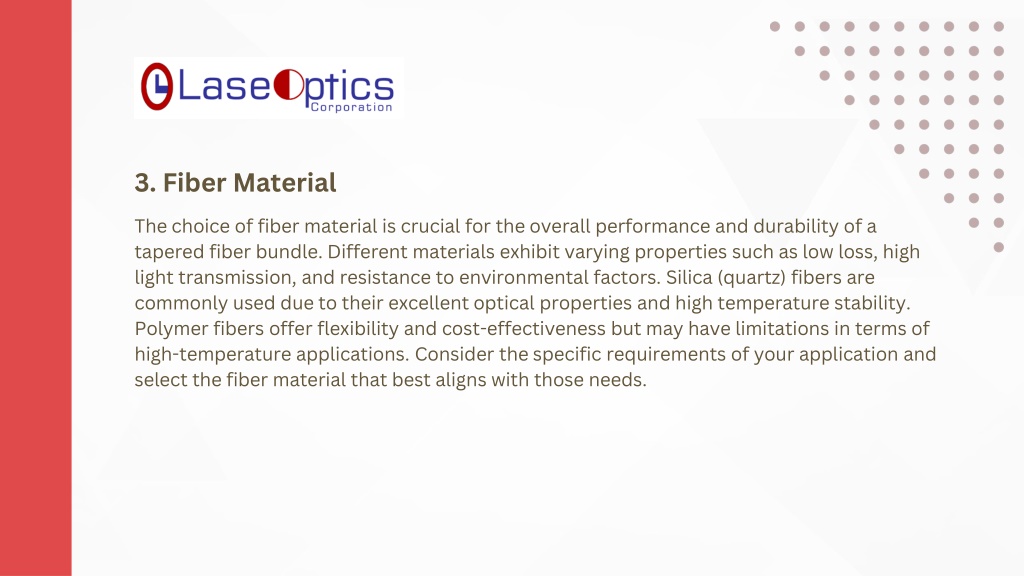Screen dimensions: 1024x576
Task: Click the red vertical bar on left
Action: (35, 288)
